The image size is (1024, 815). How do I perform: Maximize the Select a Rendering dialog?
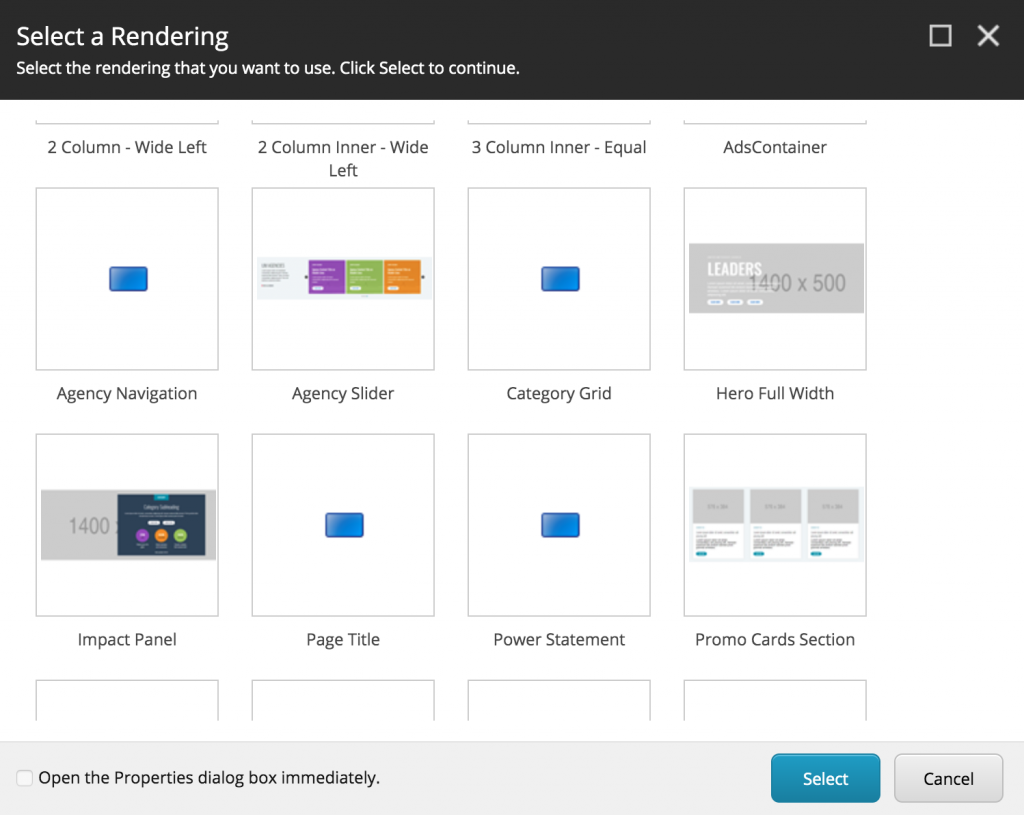pos(940,35)
